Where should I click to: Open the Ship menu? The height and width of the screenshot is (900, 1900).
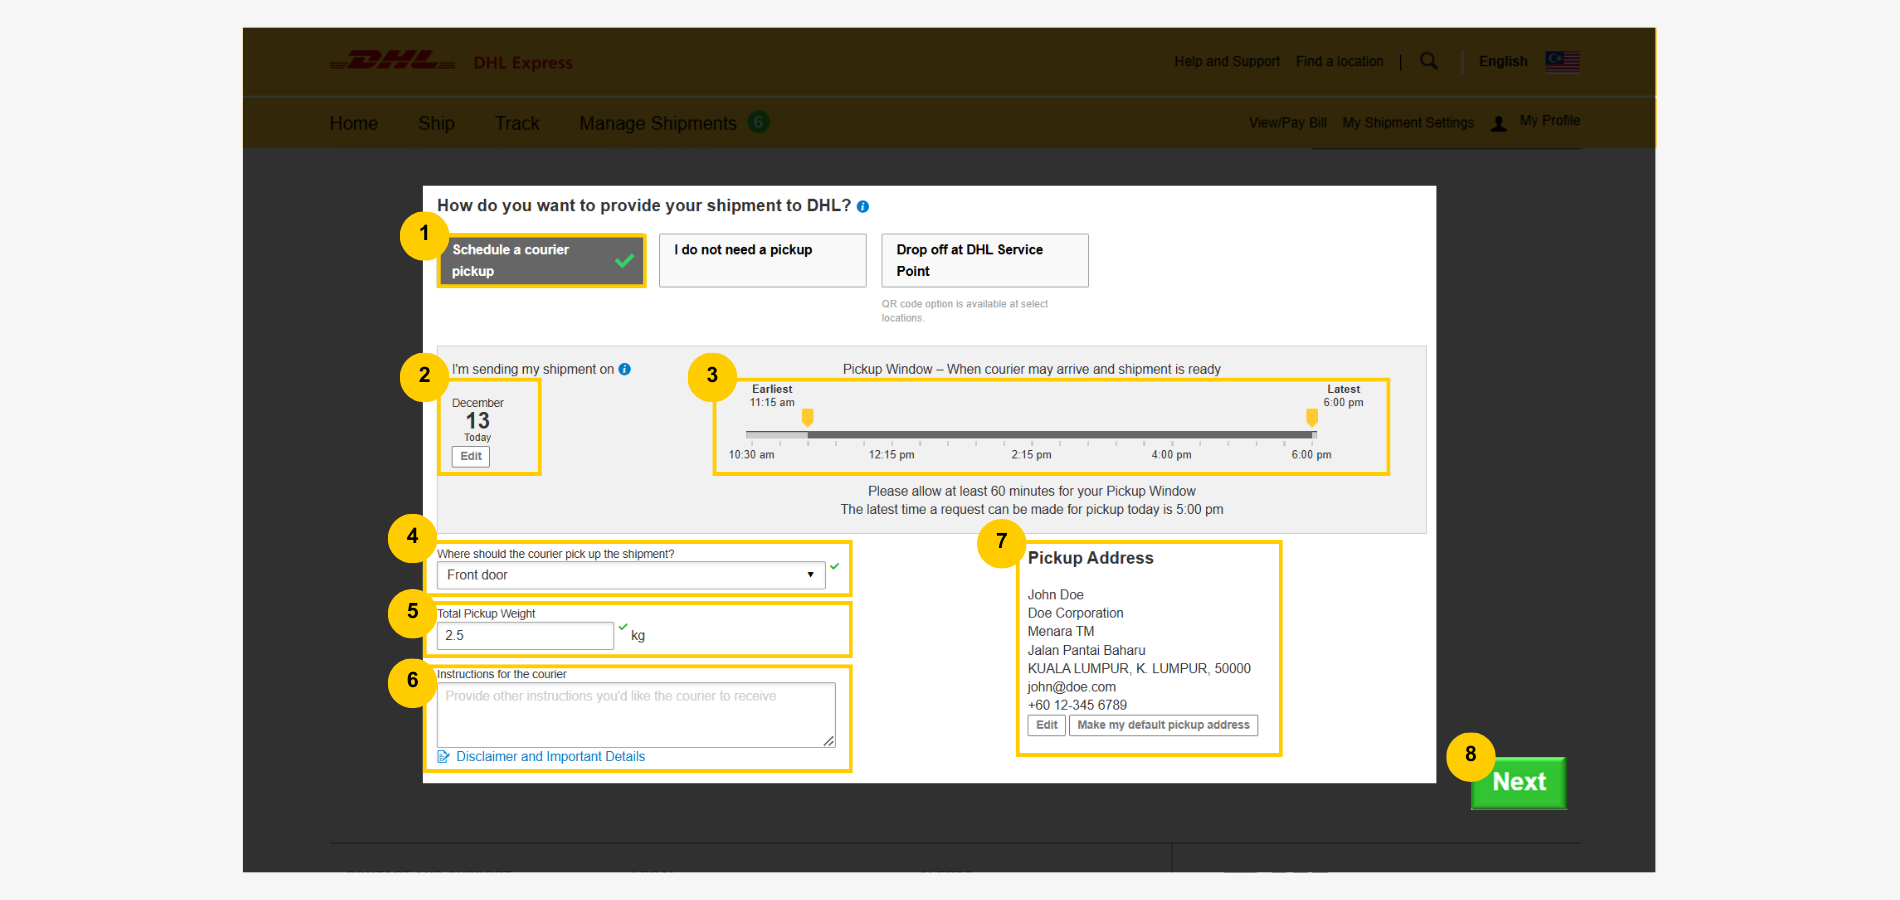[436, 123]
